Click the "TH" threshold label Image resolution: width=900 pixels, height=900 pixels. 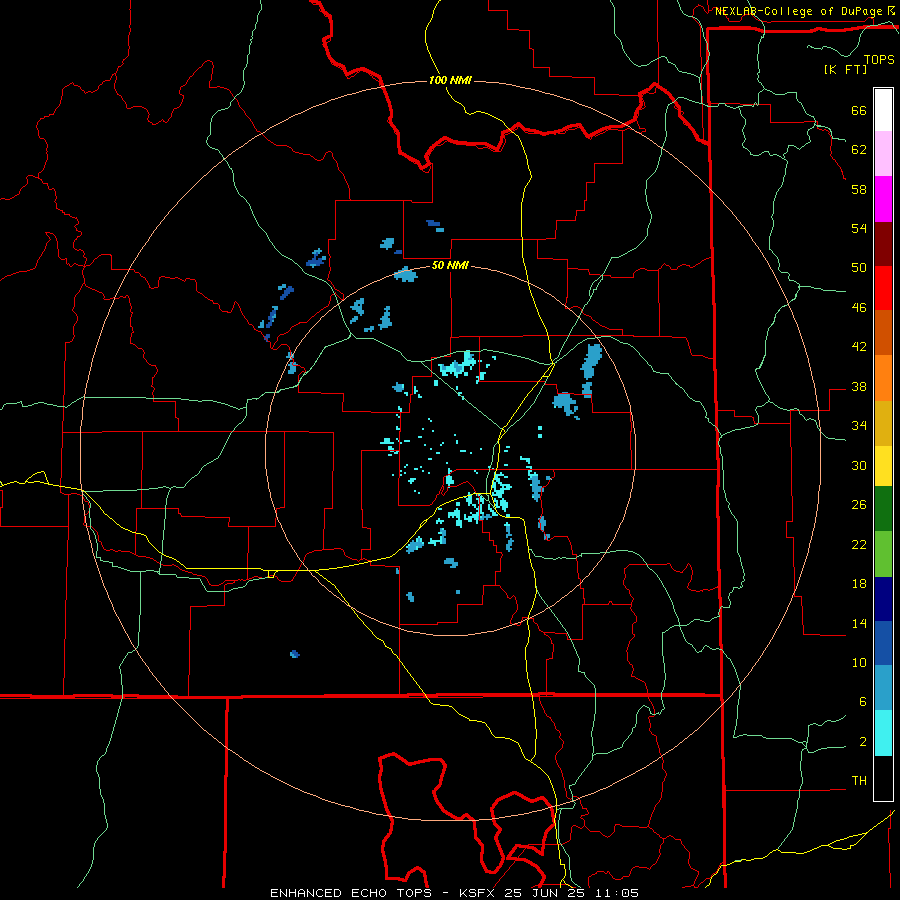point(859,780)
